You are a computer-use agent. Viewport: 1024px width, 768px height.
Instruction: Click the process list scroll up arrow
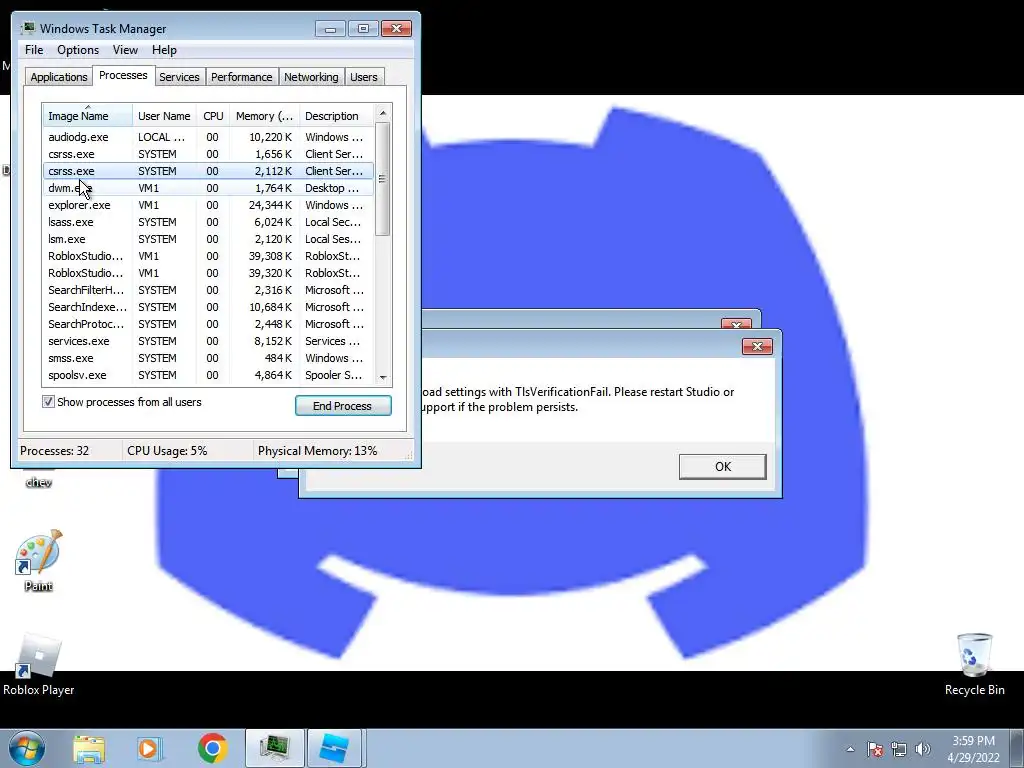pyautogui.click(x=383, y=113)
